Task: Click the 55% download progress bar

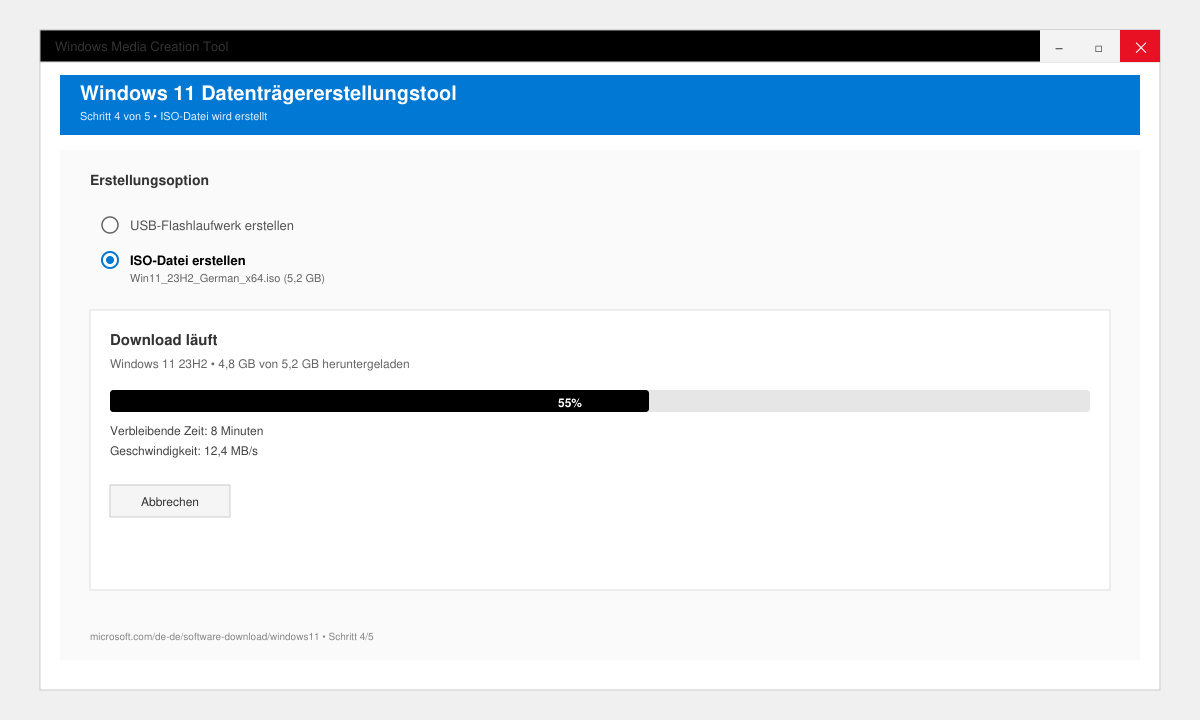Action: tap(600, 401)
